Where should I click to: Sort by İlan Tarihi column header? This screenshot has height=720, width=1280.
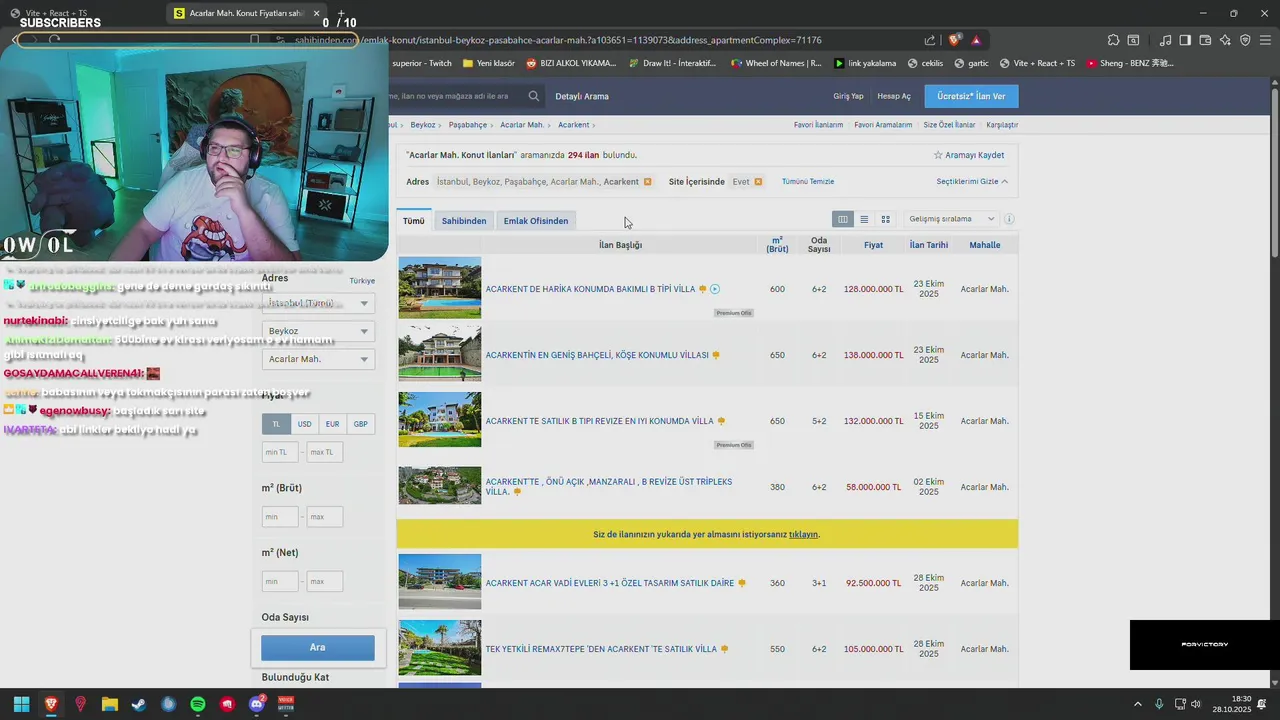click(929, 245)
